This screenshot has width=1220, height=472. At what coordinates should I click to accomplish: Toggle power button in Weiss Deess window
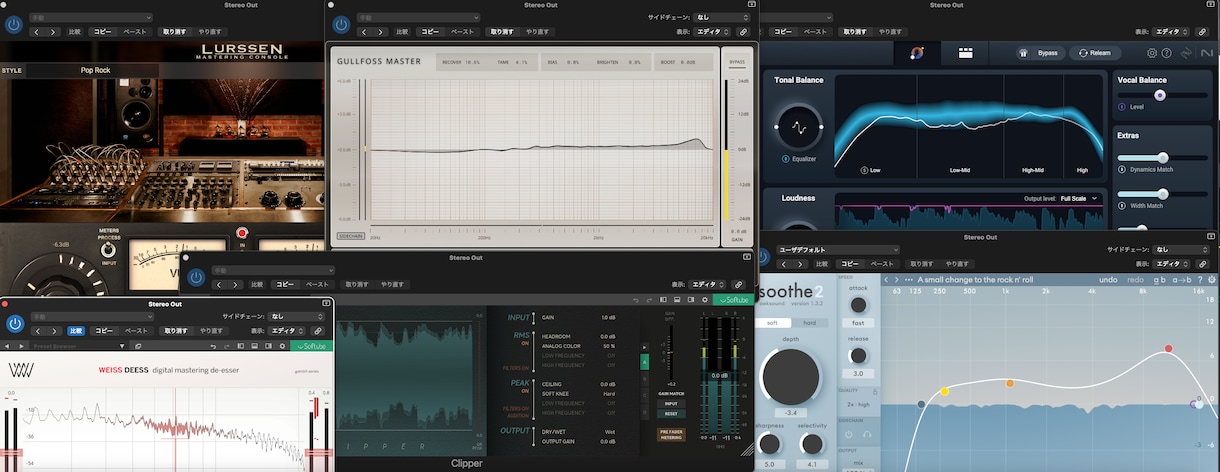[14, 323]
